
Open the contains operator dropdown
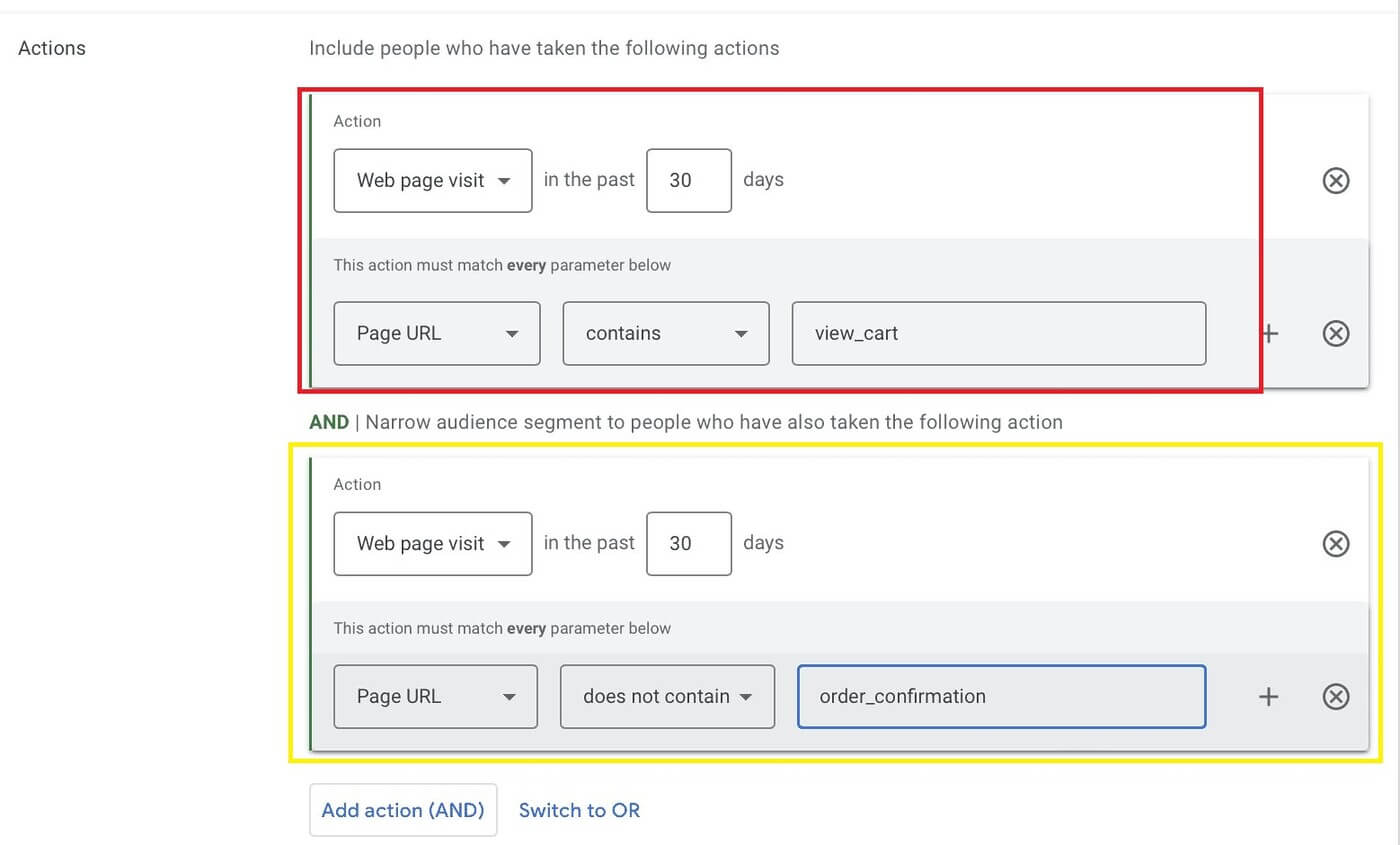coord(665,333)
